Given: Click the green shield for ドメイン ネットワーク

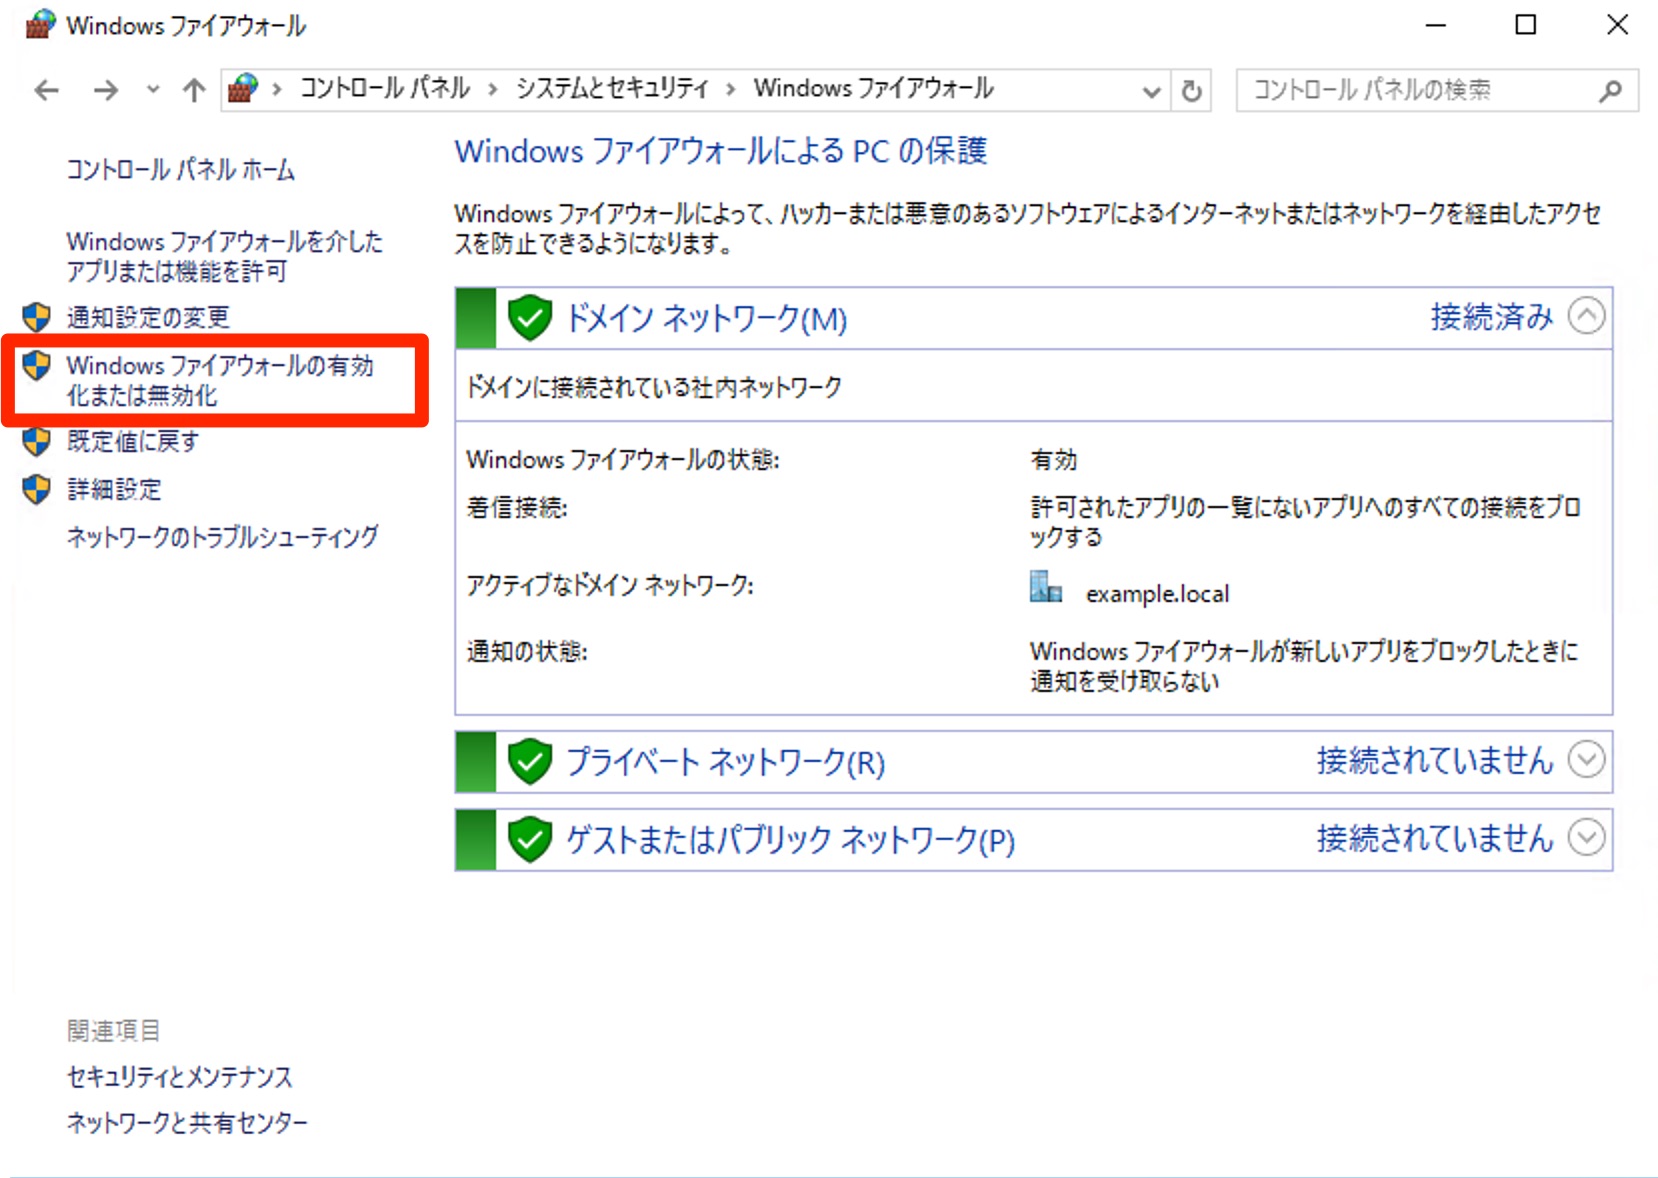Looking at the screenshot, I should click(530, 318).
